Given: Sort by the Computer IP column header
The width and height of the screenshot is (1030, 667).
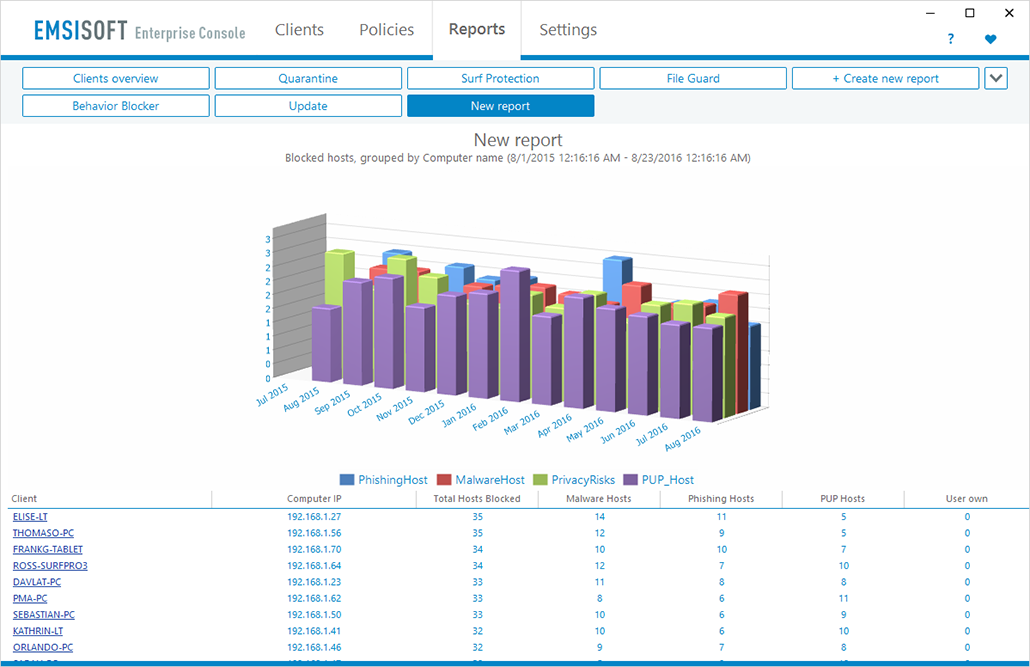Looking at the screenshot, I should point(314,499).
